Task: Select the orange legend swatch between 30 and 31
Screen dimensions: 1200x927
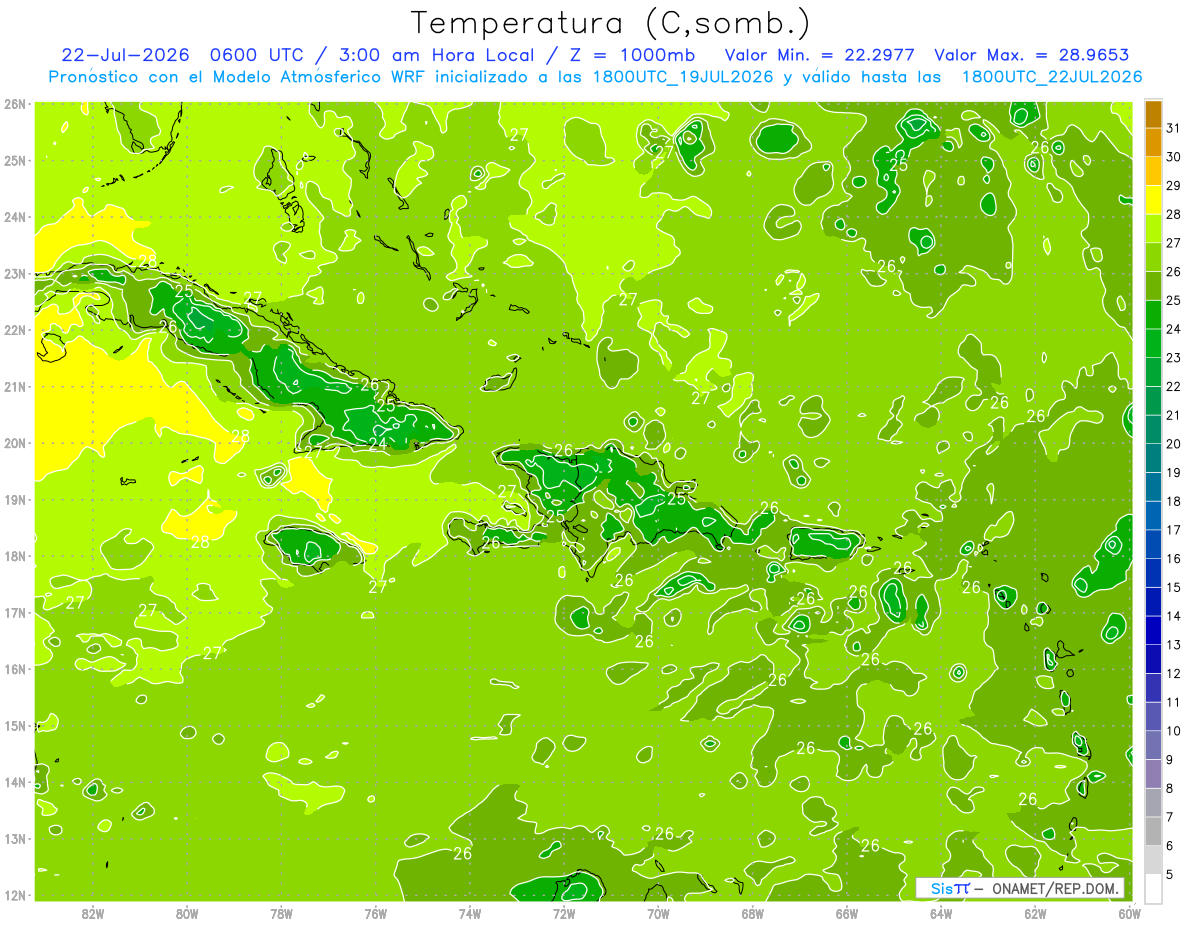Action: point(1153,143)
